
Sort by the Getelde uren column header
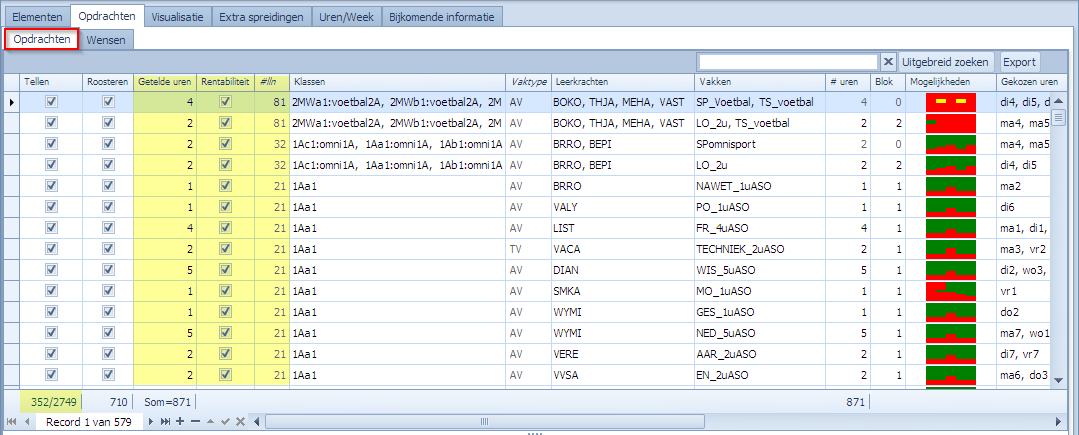click(164, 82)
